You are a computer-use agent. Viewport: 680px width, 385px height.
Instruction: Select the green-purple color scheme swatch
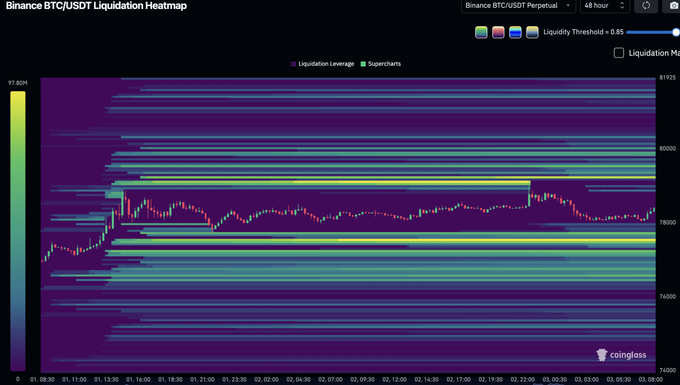point(481,32)
